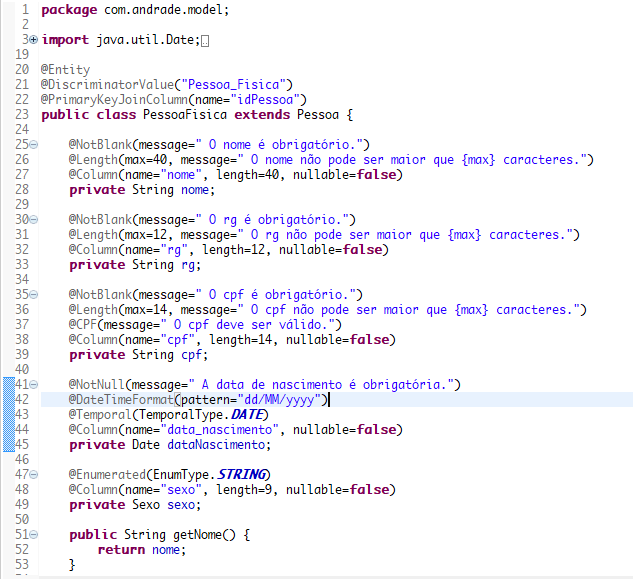Click the "Pessoa_Fisica" discriminator string
Viewport: 633px width, 579px height.
[233, 85]
